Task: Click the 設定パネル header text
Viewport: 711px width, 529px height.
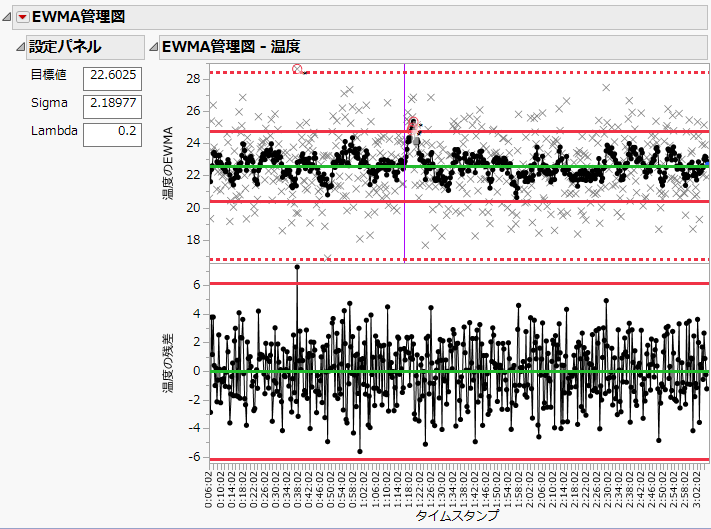Action: (x=65, y=47)
